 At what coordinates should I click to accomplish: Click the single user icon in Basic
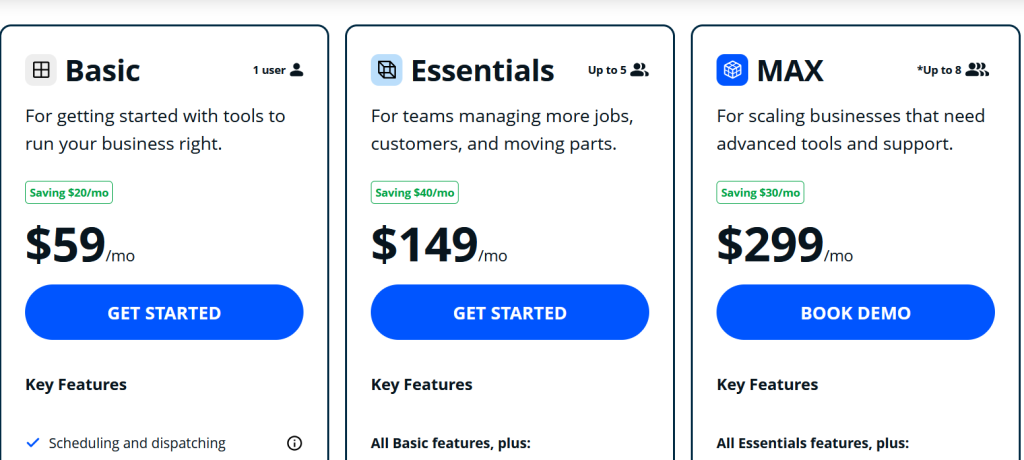tap(296, 70)
